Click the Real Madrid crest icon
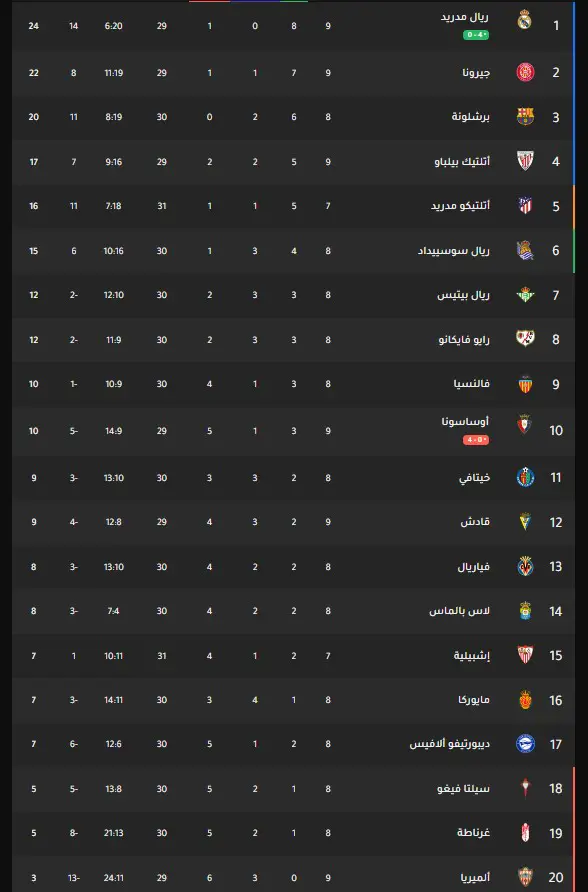This screenshot has height=892, width=588. tap(525, 20)
